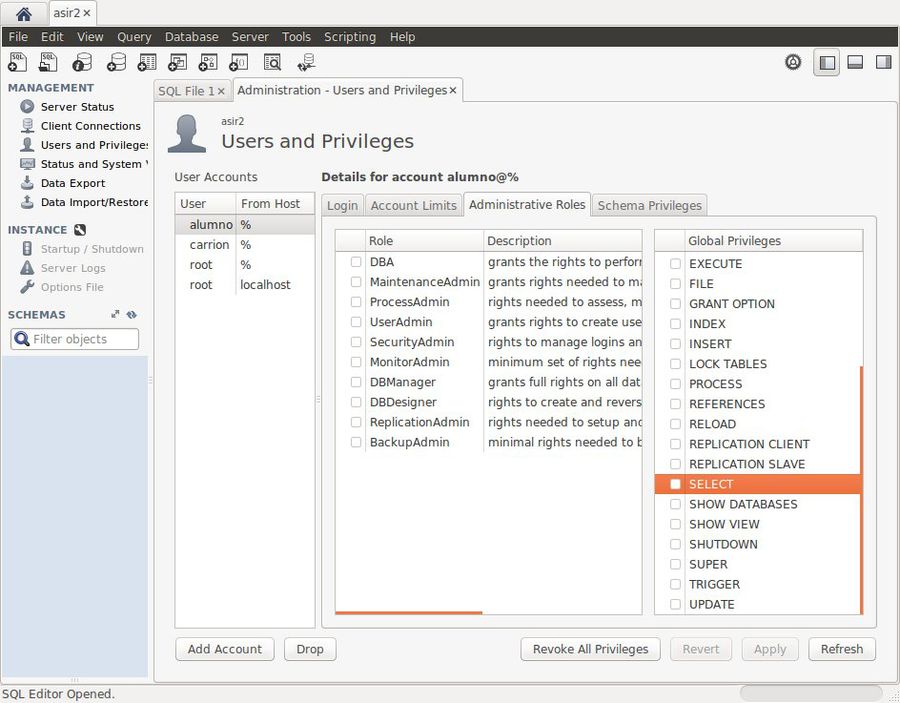
Task: Click the Revoke All Privileges button
Action: (x=590, y=649)
